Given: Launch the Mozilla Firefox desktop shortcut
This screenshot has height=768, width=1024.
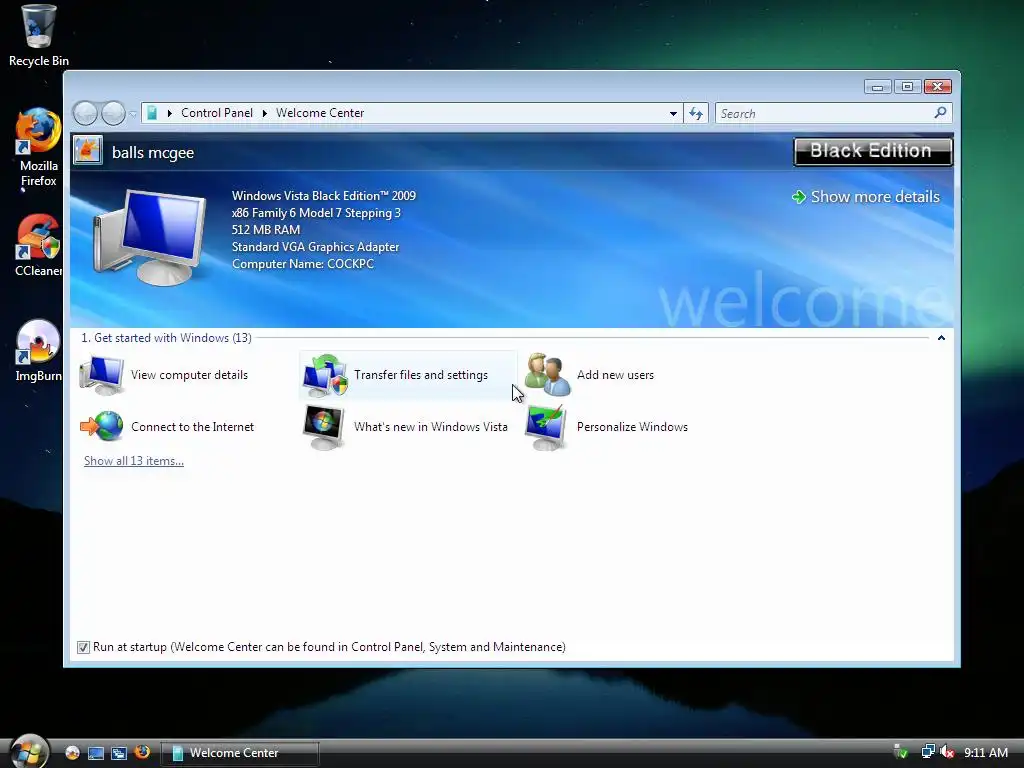Looking at the screenshot, I should point(38,148).
